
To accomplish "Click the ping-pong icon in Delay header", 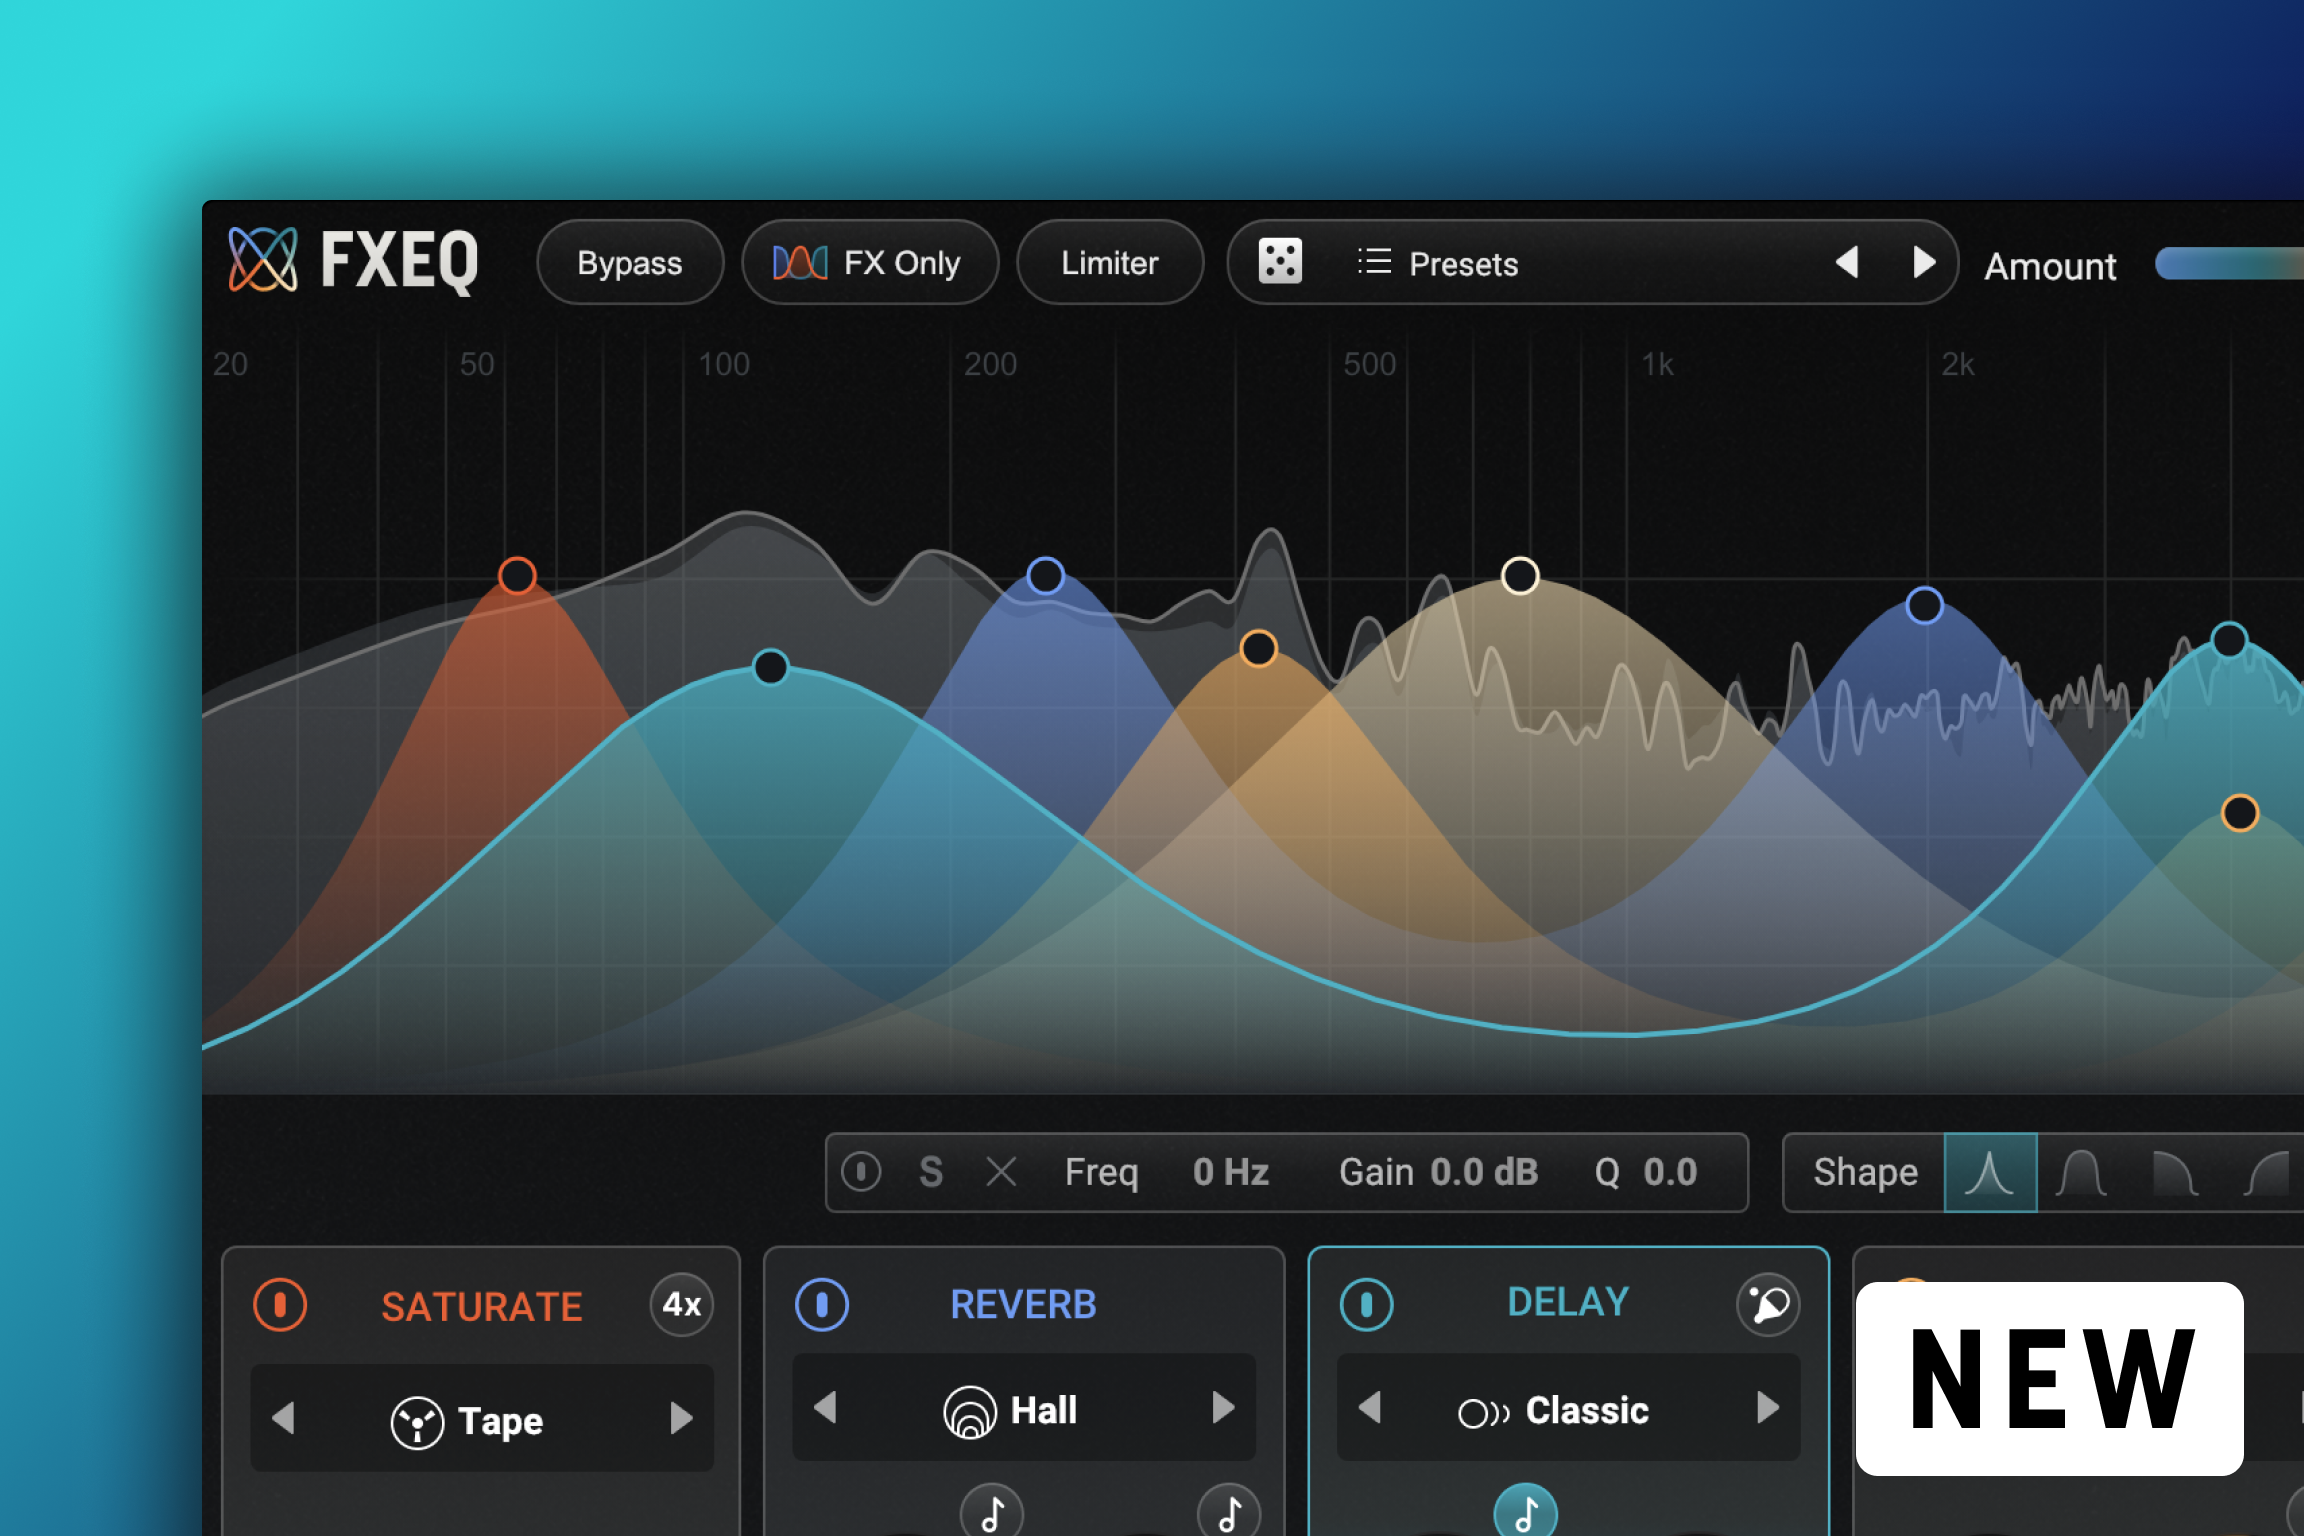I will pyautogui.click(x=1768, y=1303).
